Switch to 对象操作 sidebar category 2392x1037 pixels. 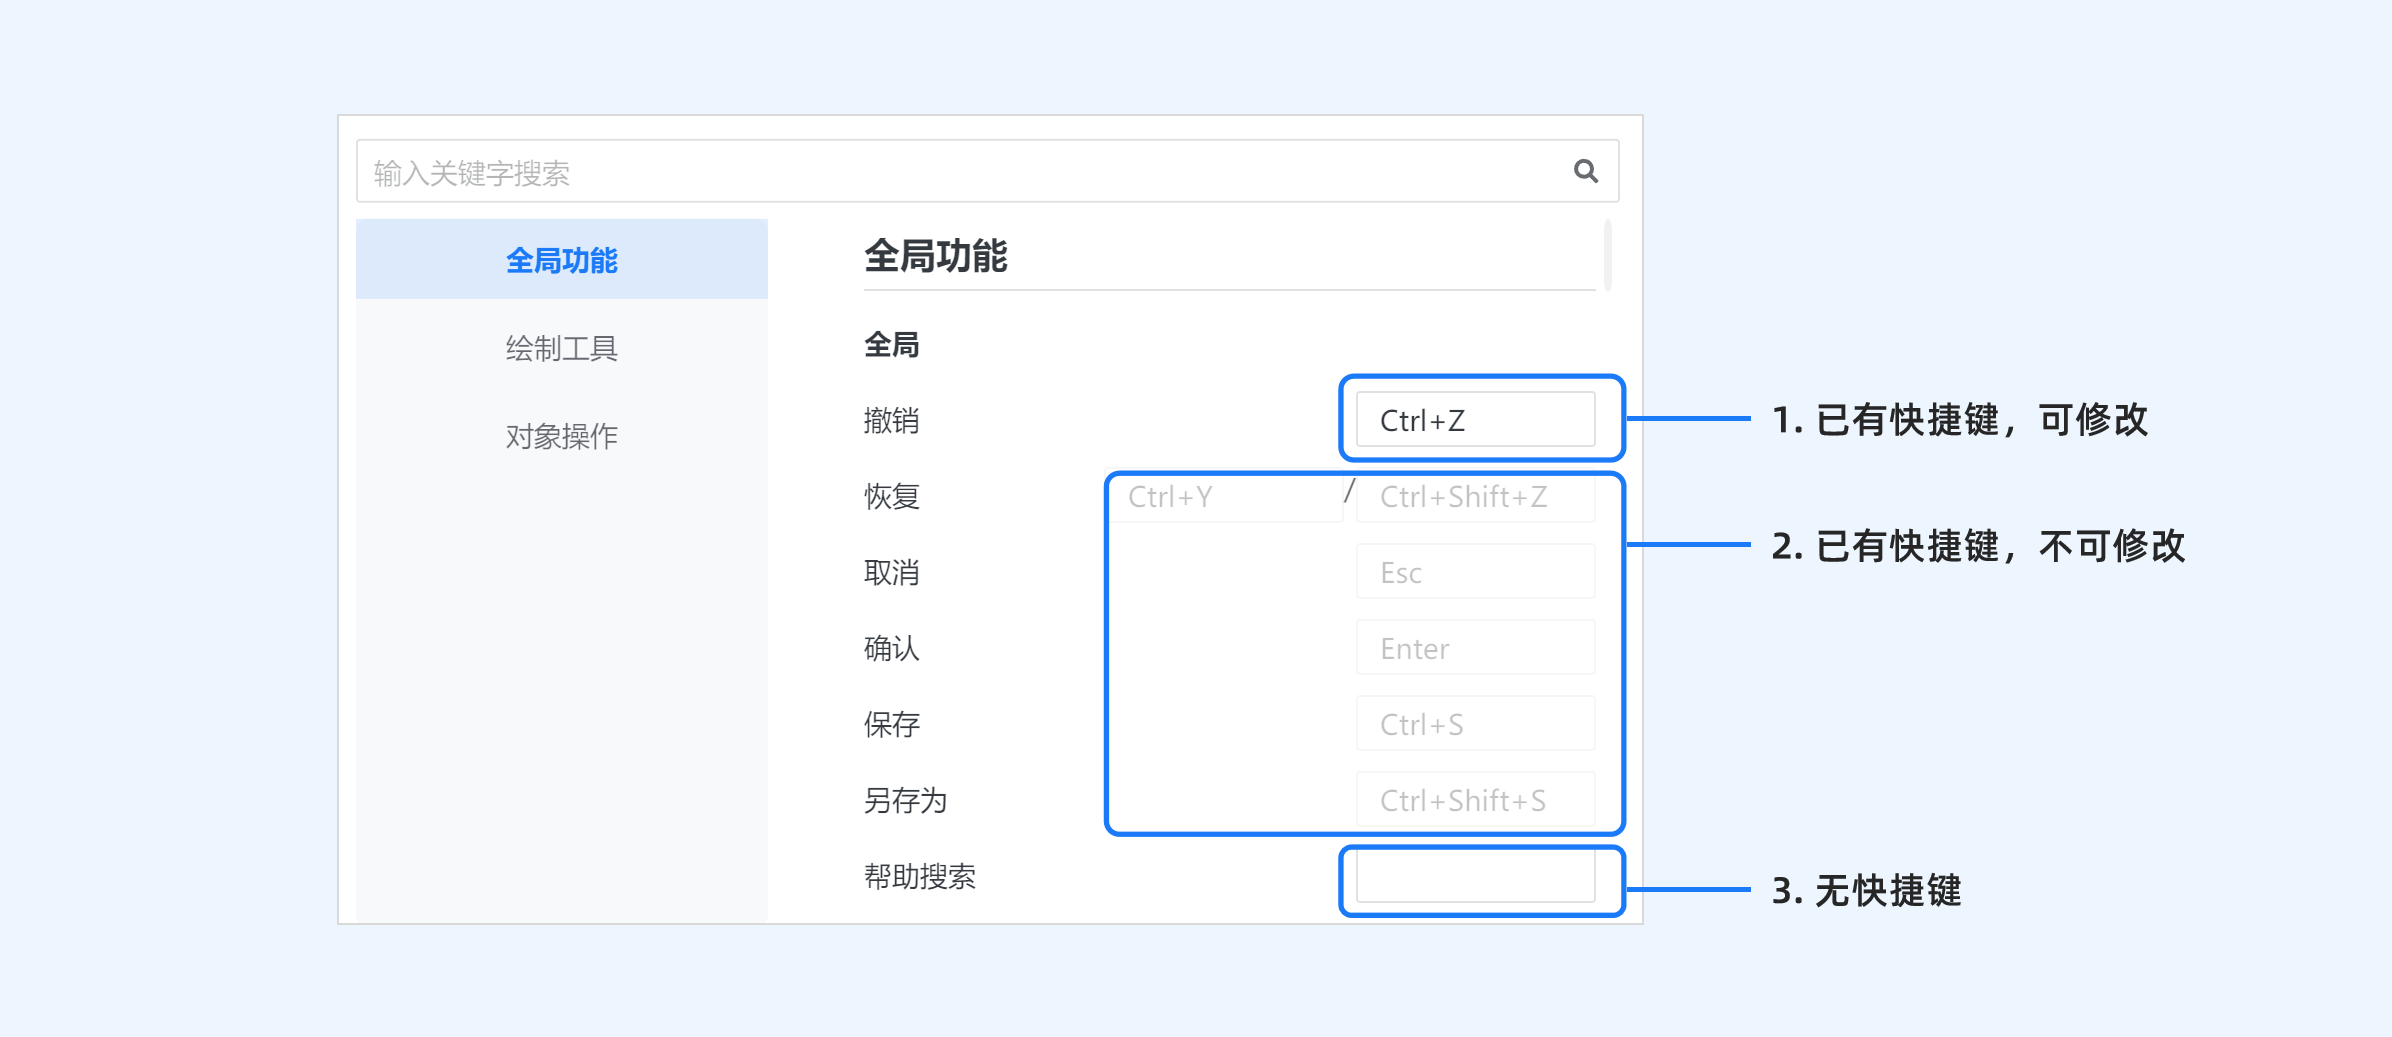pyautogui.click(x=561, y=435)
